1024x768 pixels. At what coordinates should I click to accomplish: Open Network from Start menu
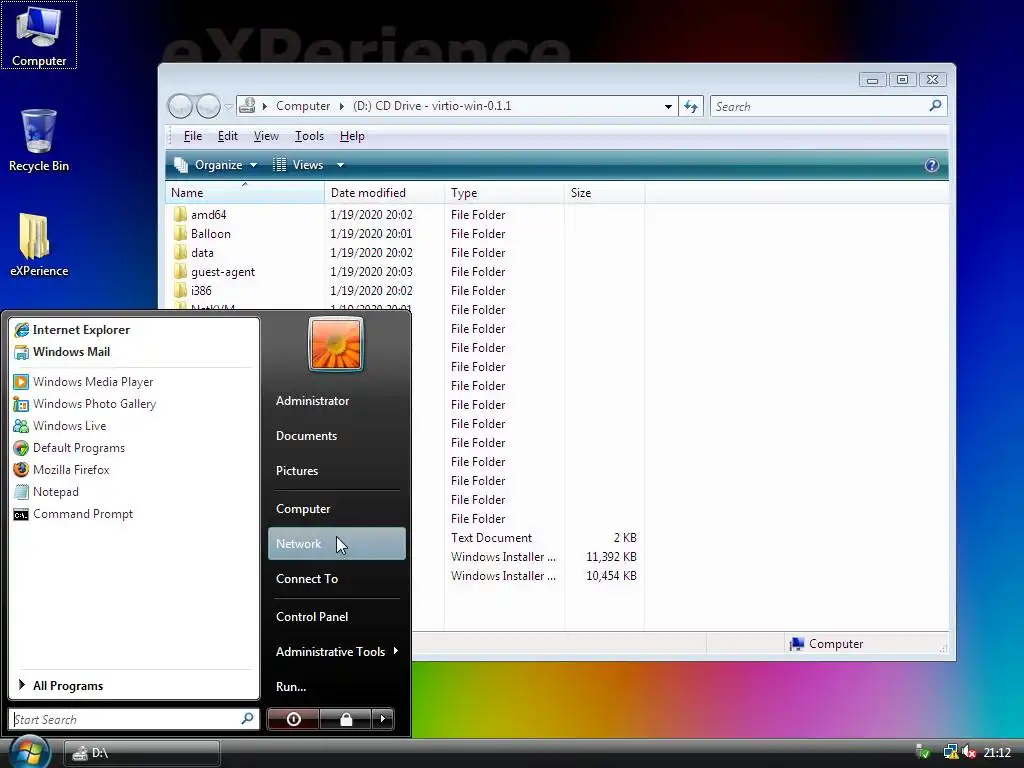click(x=336, y=543)
